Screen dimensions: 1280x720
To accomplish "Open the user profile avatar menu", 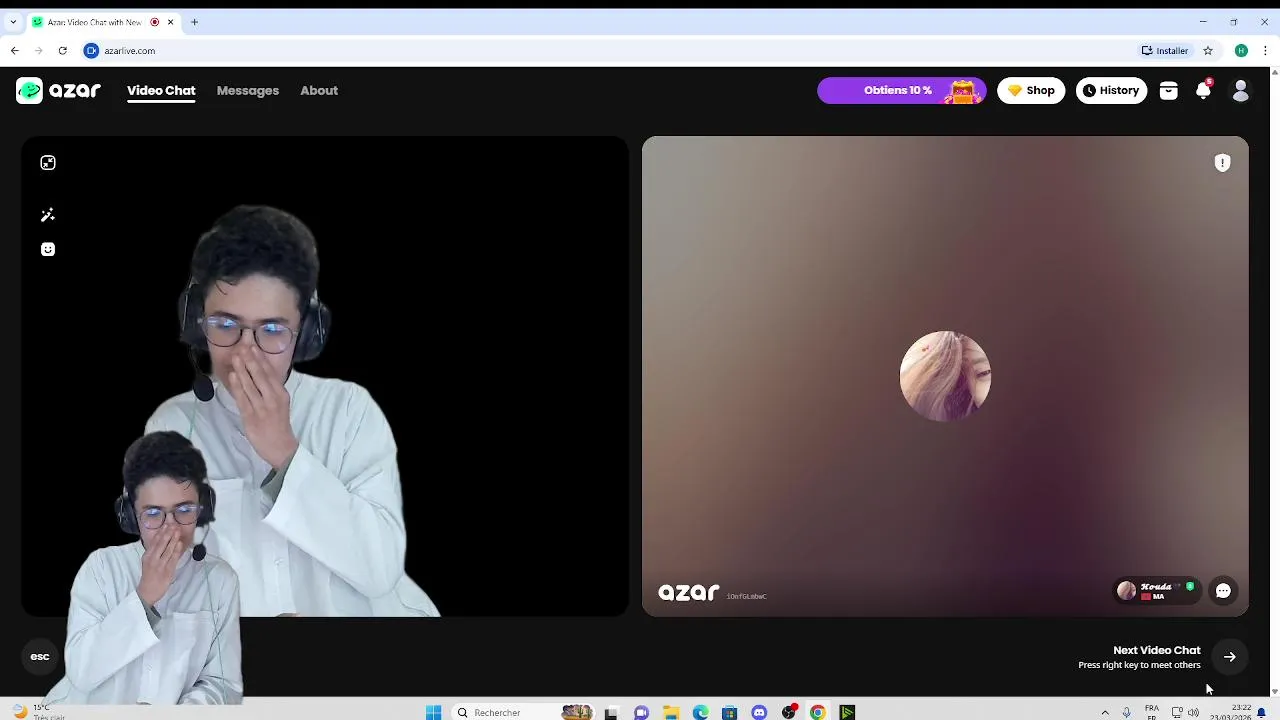I will coord(1241,91).
